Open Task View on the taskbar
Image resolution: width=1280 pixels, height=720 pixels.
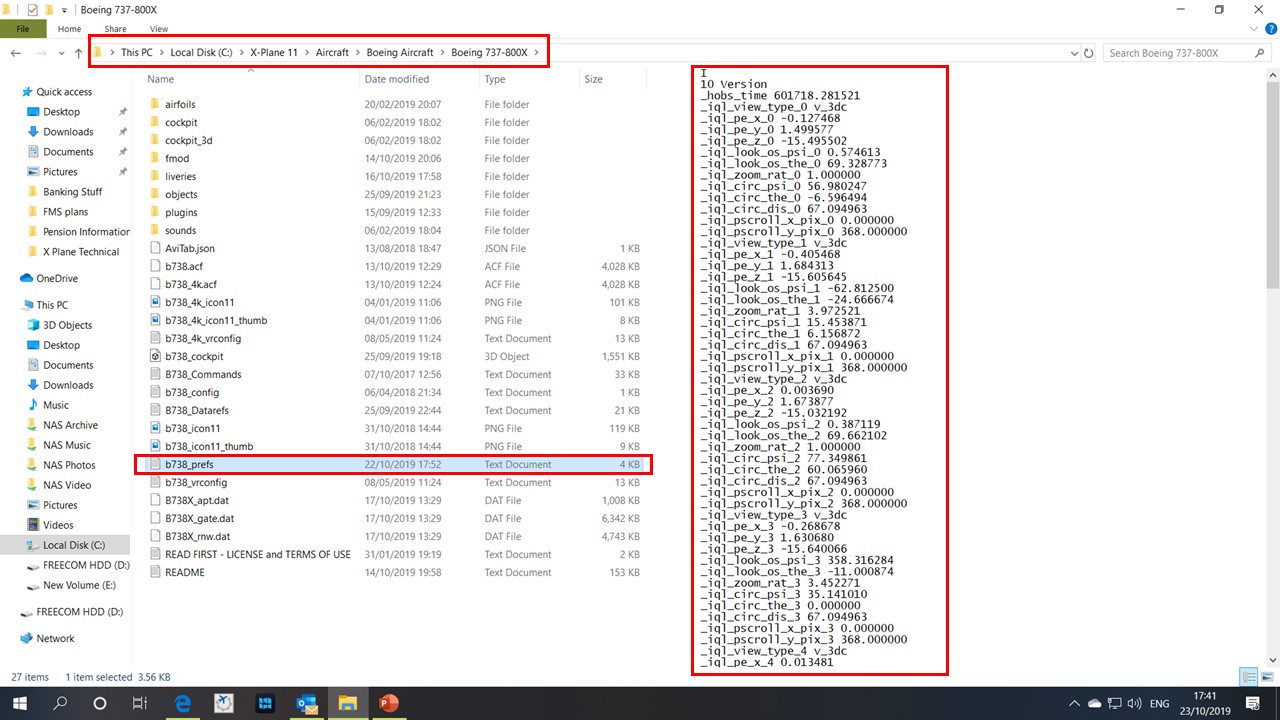[140, 703]
